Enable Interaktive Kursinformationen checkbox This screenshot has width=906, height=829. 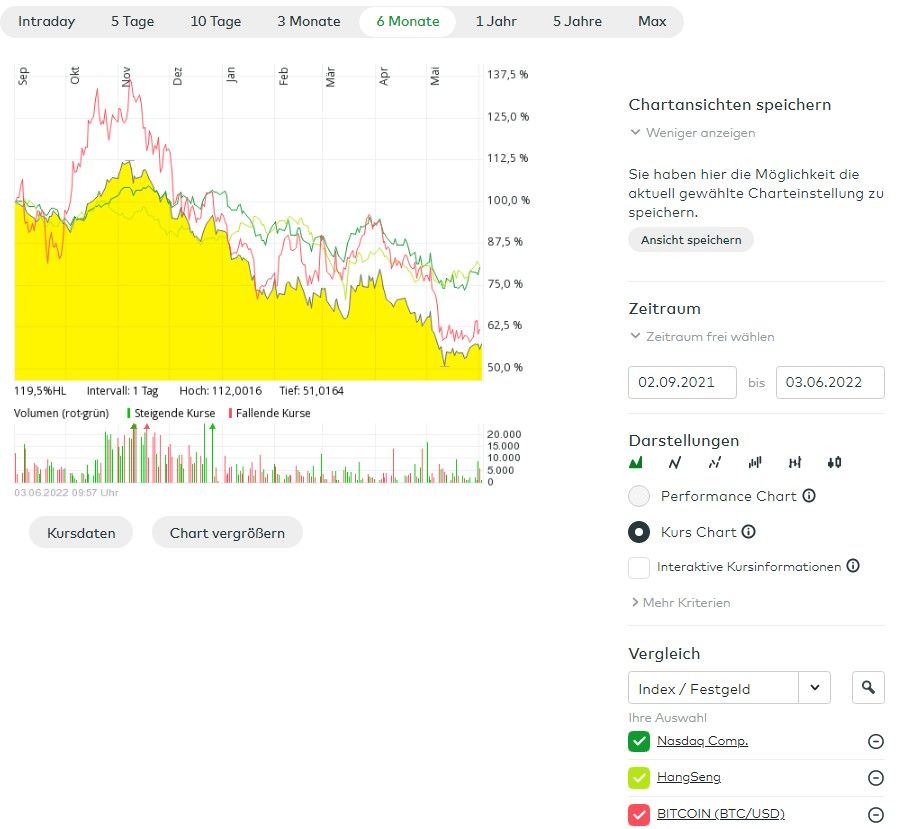pos(639,567)
